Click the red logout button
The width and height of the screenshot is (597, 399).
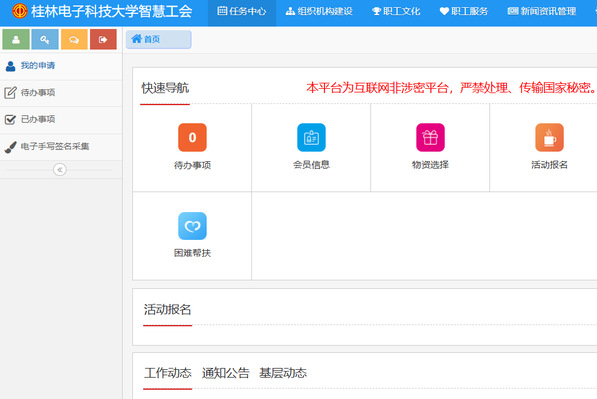103,39
